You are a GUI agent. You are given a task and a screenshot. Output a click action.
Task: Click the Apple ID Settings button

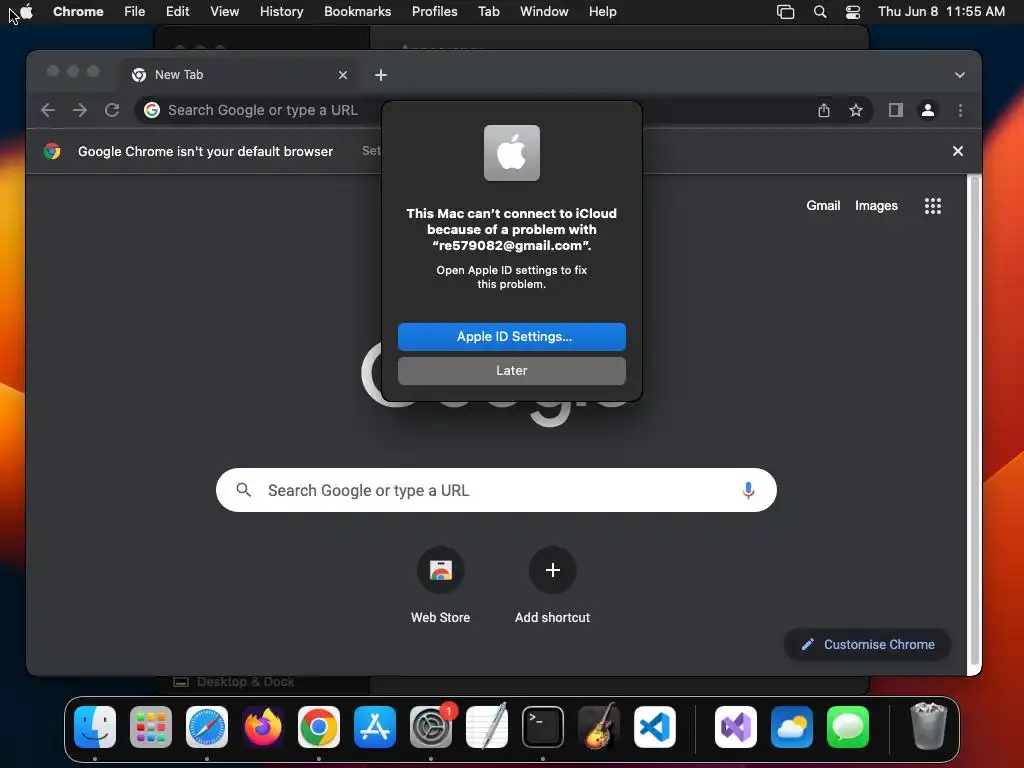coord(511,336)
